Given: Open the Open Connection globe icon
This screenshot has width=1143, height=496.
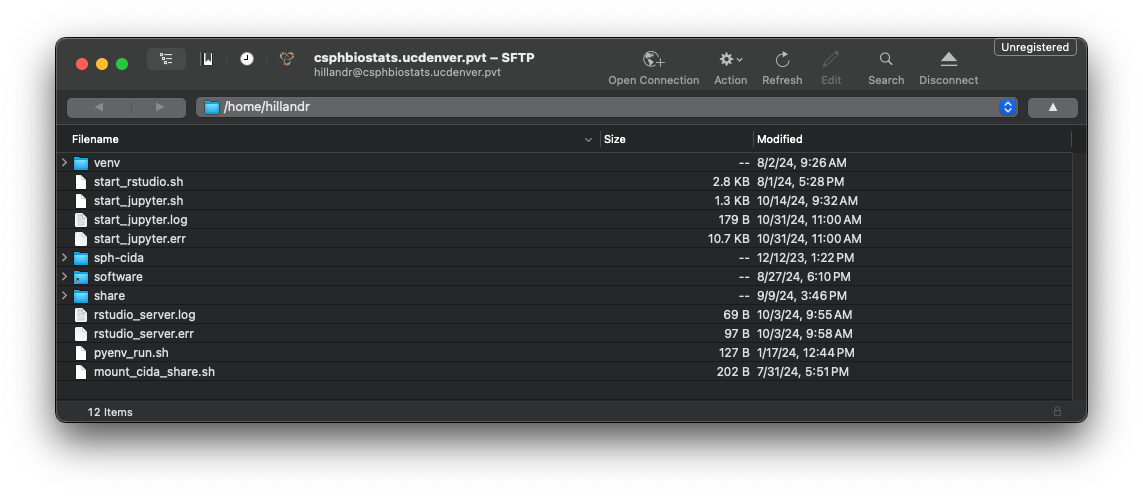Looking at the screenshot, I should tap(653, 59).
